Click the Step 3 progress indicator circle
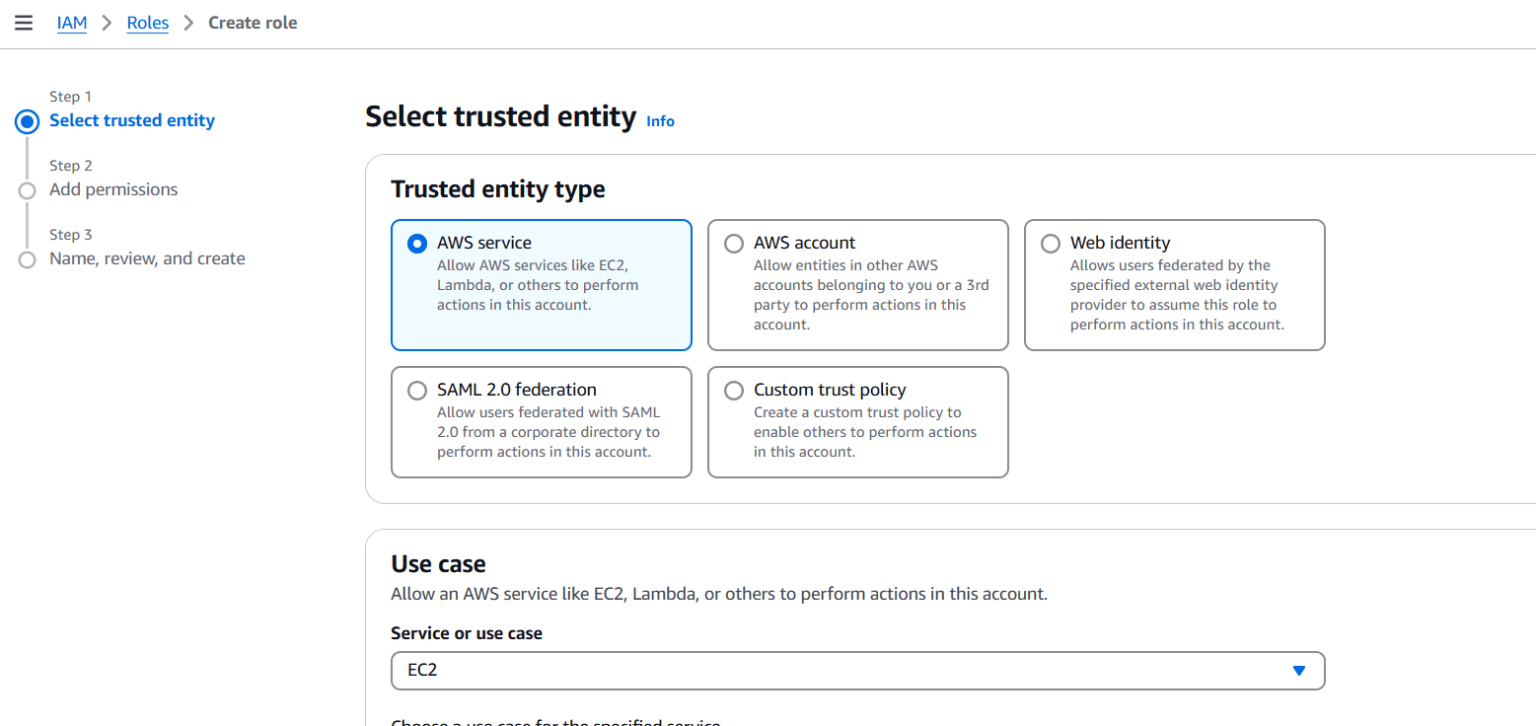This screenshot has width=1536, height=726. [x=27, y=260]
